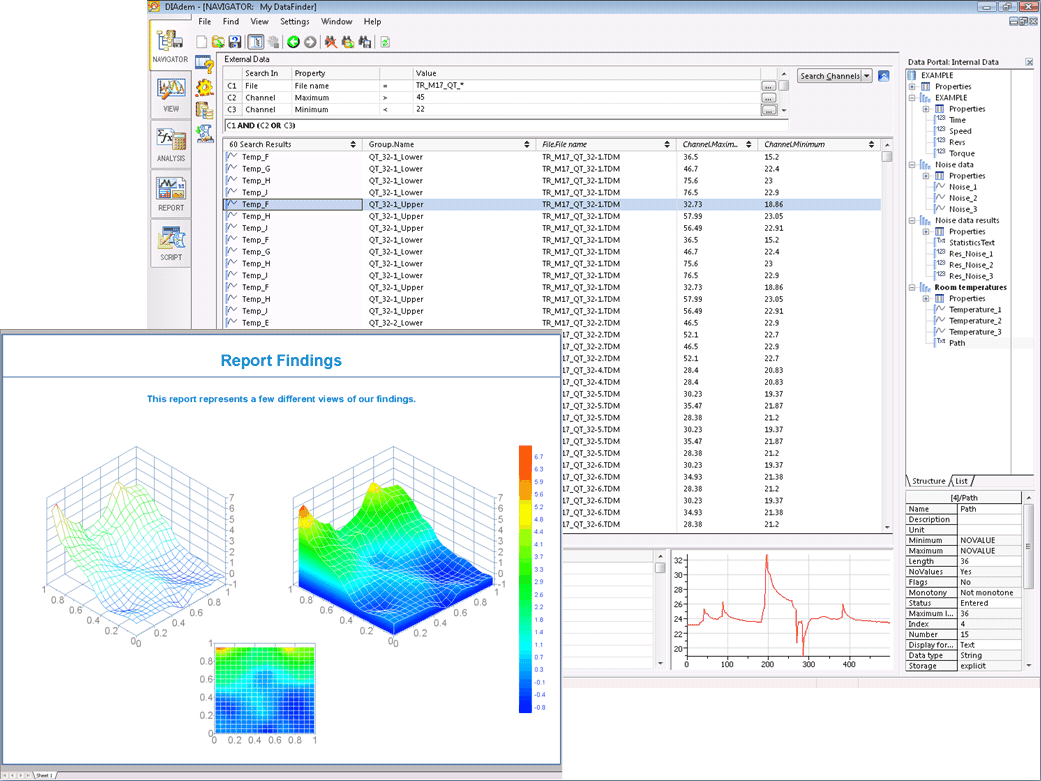This screenshot has width=1041, height=781.
Task: Open the Find menu
Action: [230, 21]
